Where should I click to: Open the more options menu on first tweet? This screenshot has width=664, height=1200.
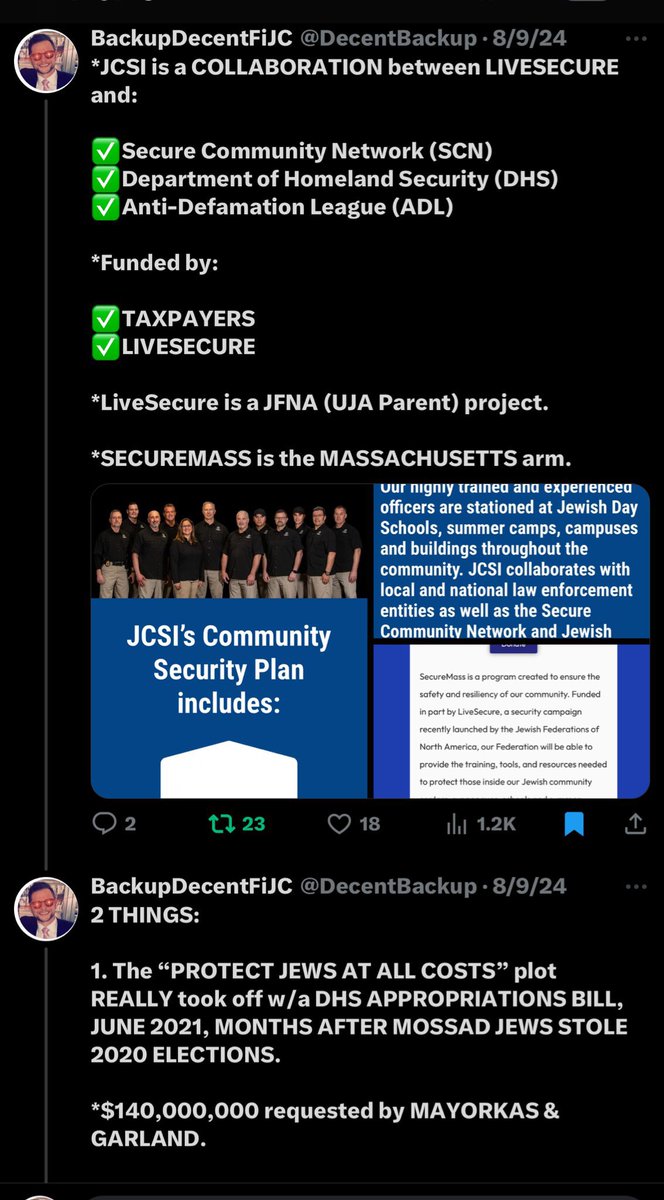(636, 40)
